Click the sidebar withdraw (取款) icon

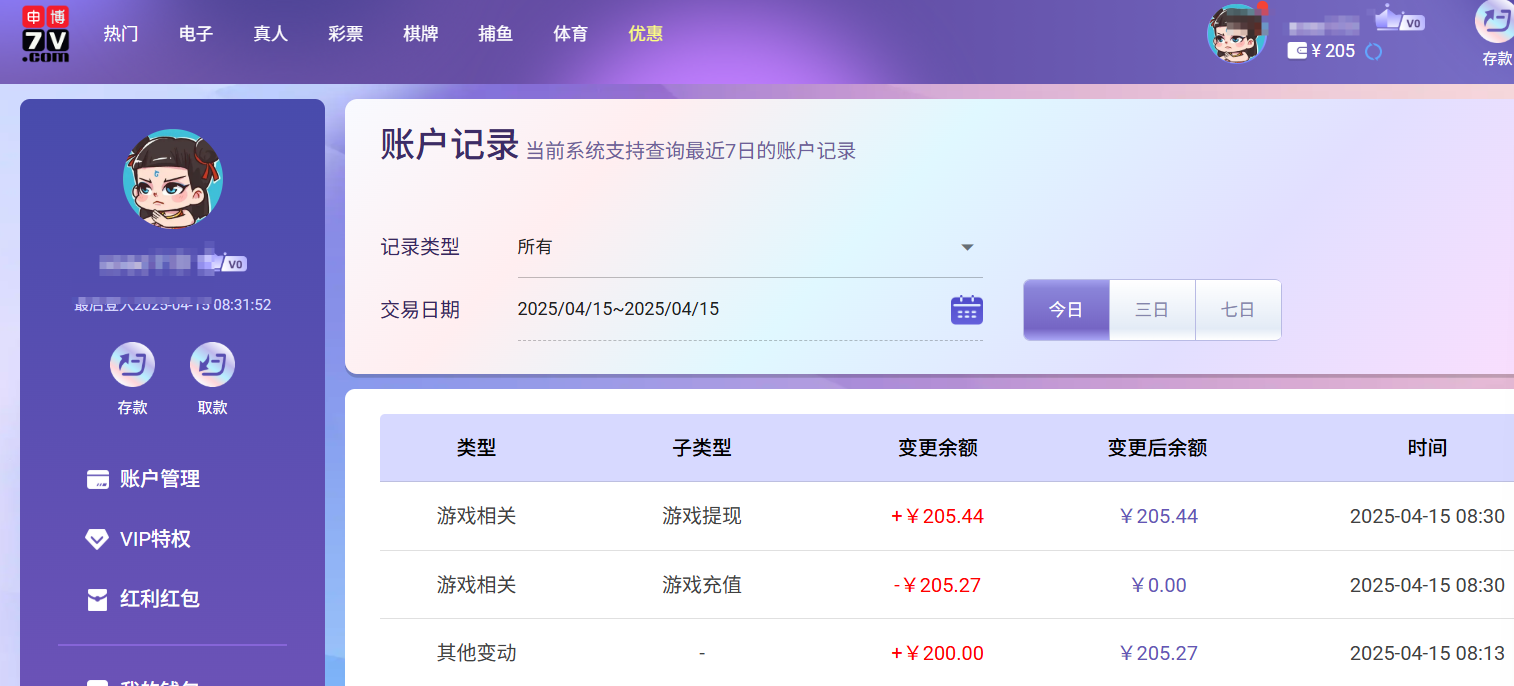point(212,365)
